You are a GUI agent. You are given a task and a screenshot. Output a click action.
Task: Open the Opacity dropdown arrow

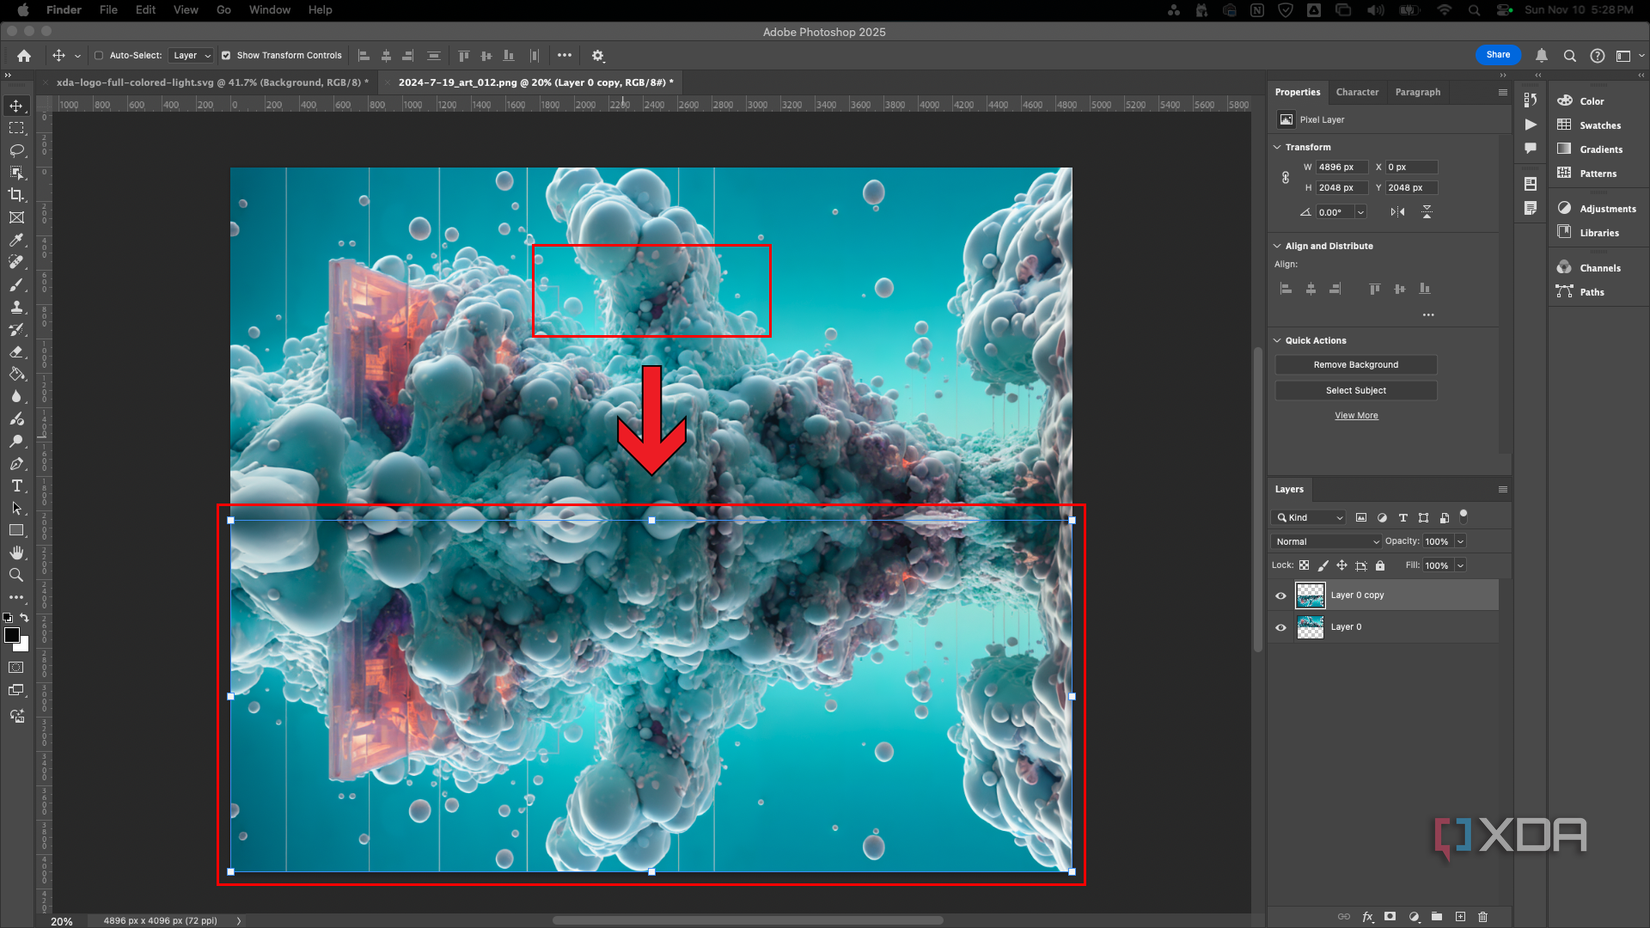1460,541
